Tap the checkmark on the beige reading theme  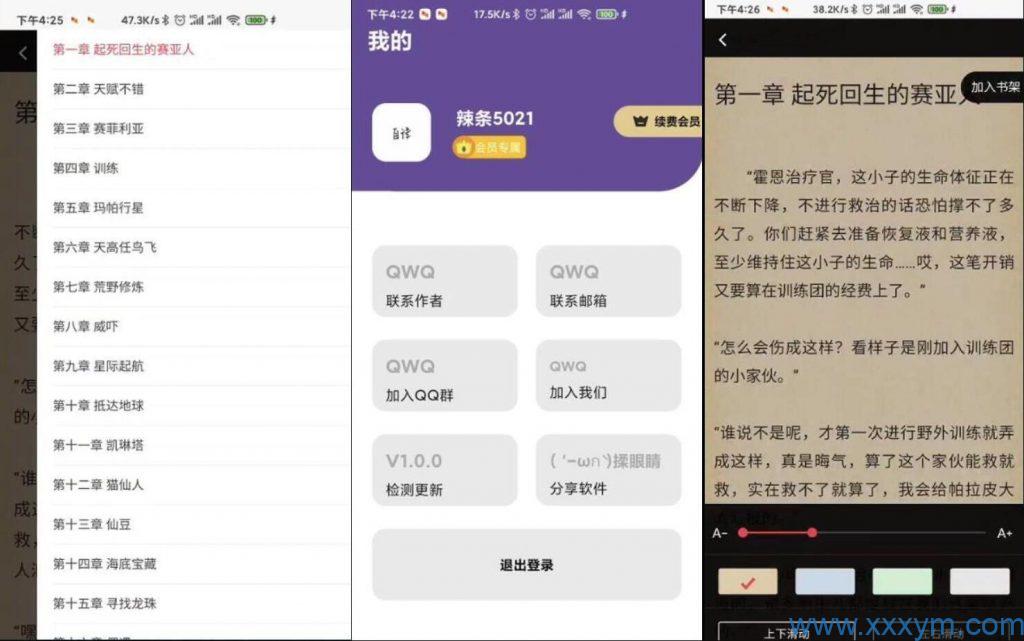[748, 582]
